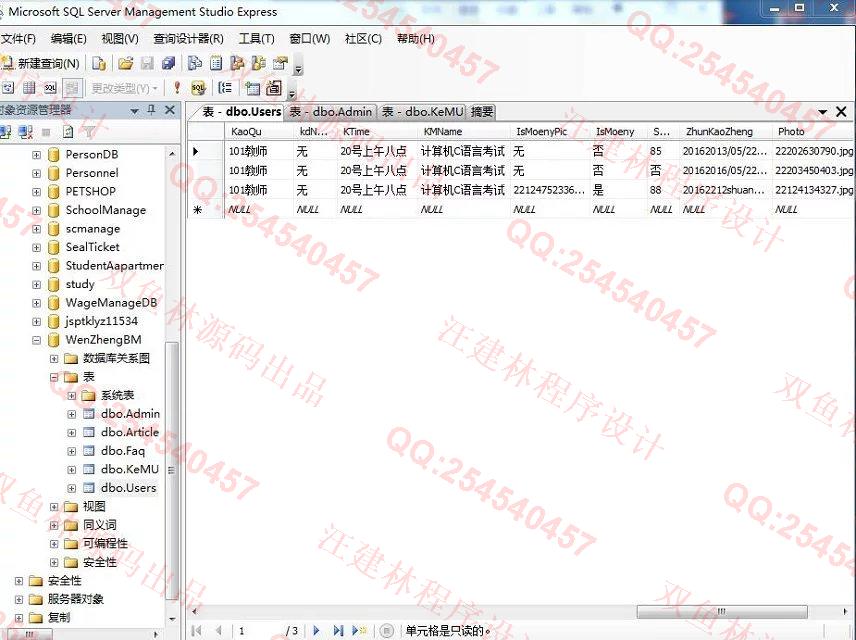
Task: Toggle auto hide pin on object explorer
Action: click(152, 110)
